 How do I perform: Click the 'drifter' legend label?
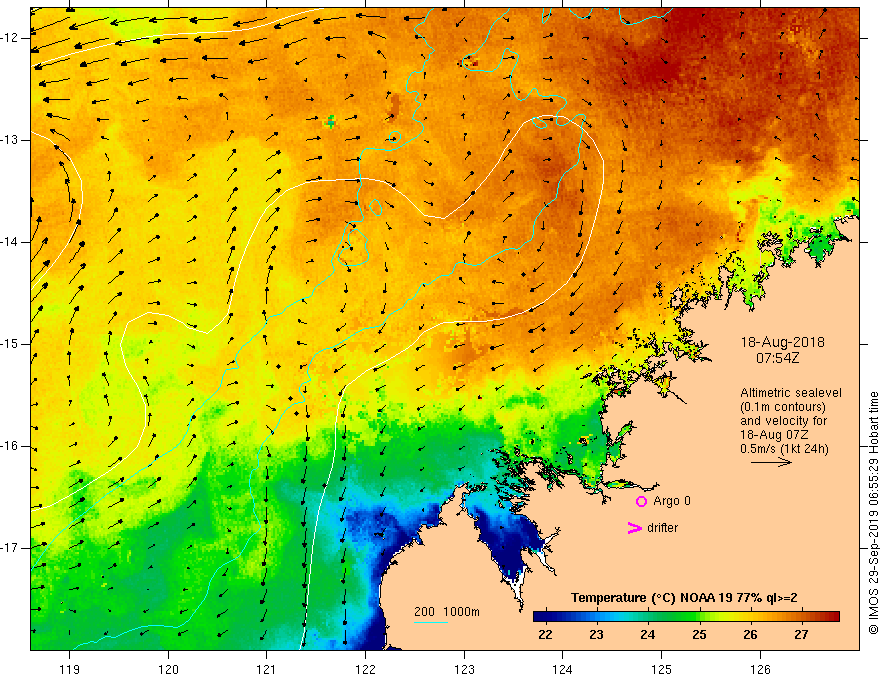[662, 528]
